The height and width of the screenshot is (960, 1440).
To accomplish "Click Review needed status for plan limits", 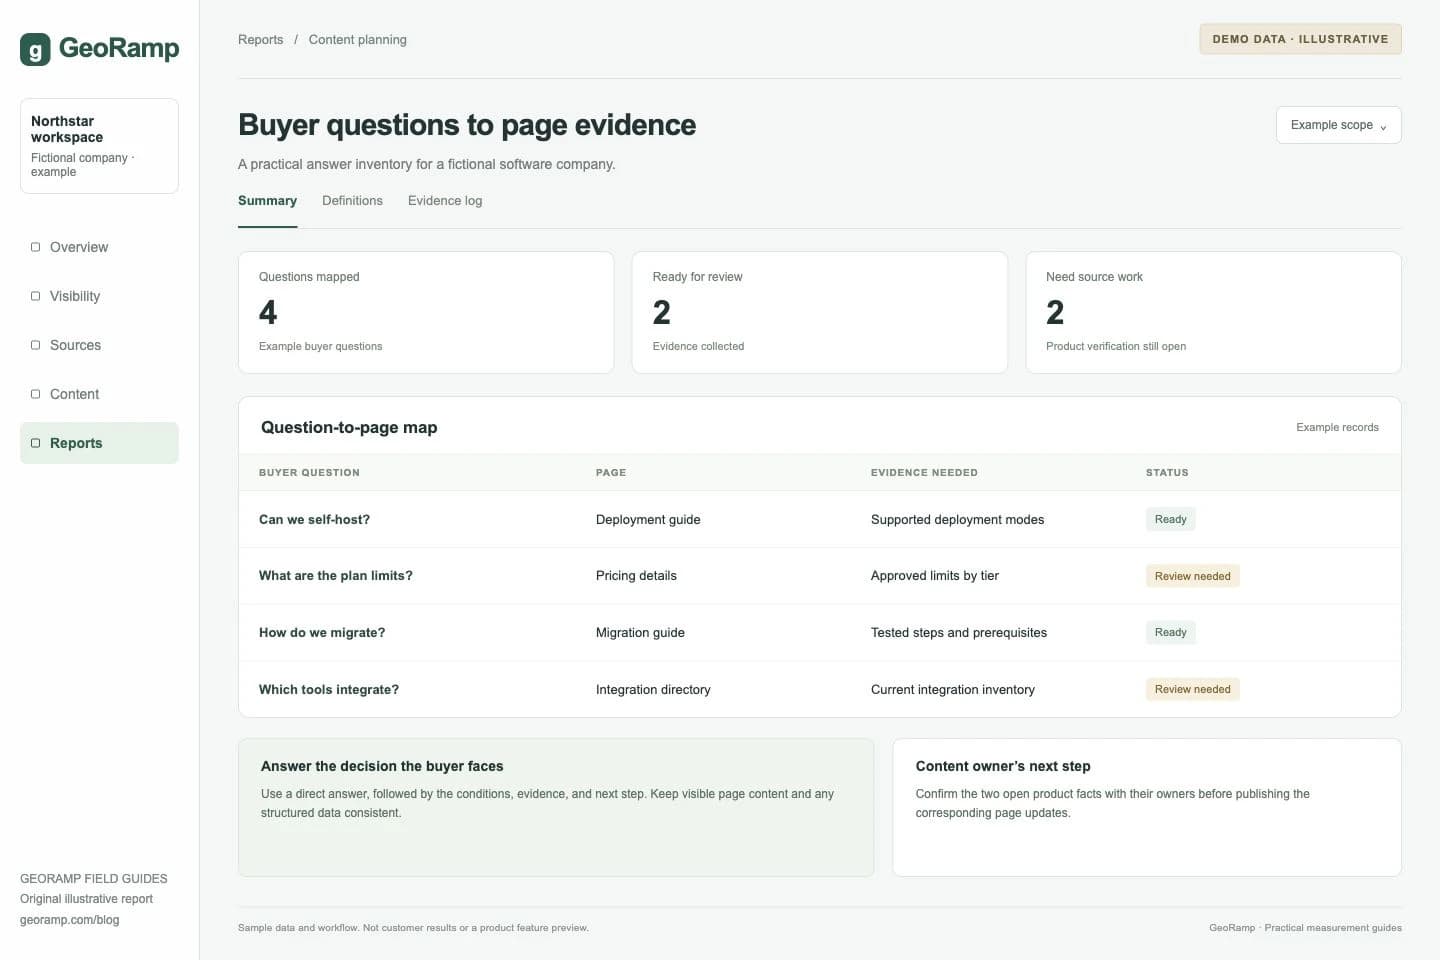I will click(x=1193, y=576).
